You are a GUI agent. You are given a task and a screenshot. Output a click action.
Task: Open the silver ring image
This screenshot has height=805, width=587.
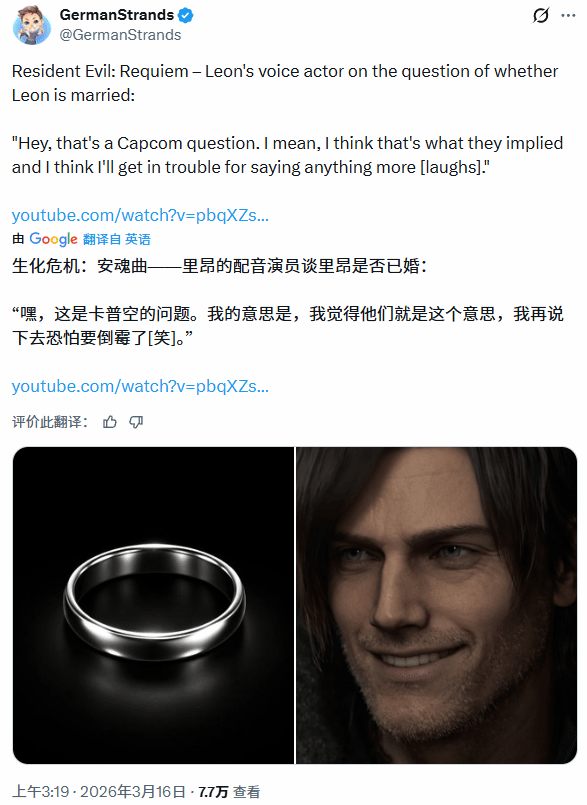tap(153, 605)
